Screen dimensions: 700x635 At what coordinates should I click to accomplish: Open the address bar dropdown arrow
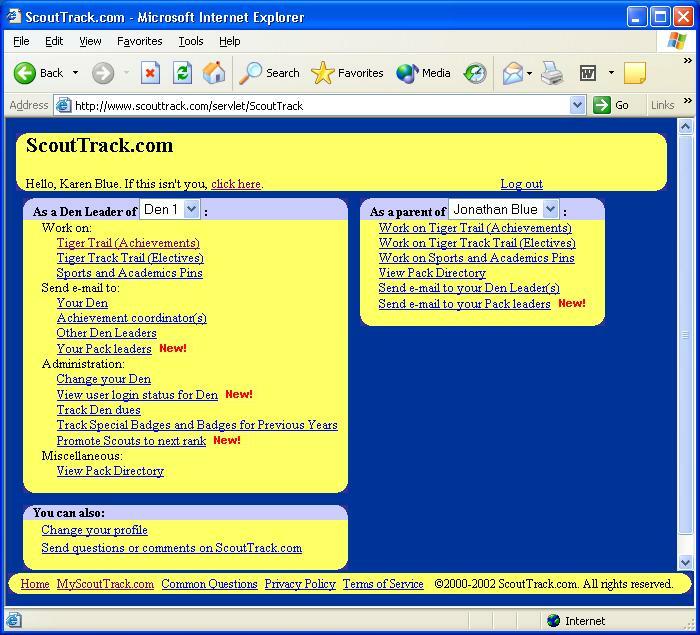577,105
